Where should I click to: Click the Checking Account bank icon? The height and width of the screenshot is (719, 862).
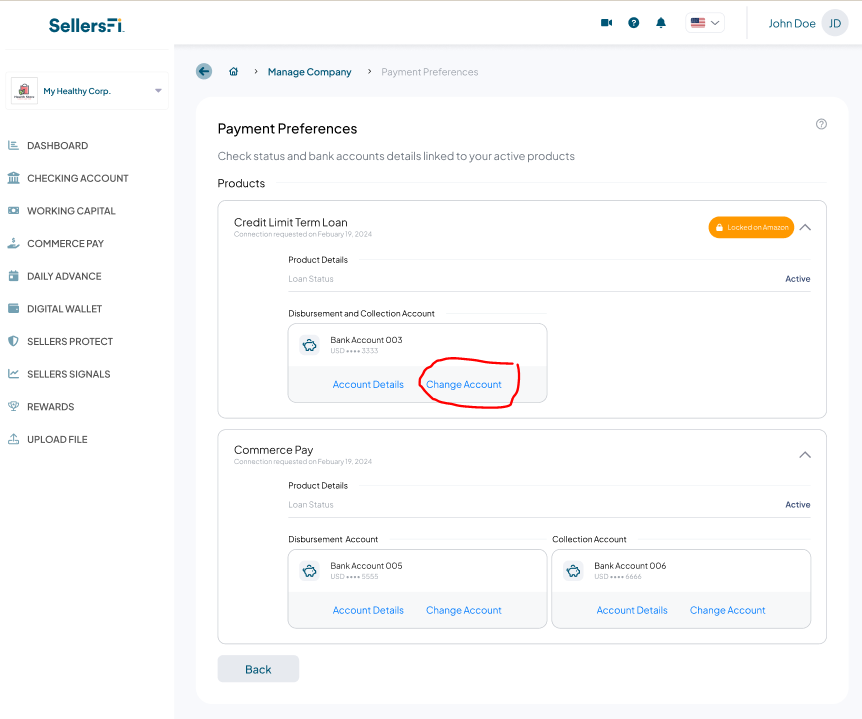pyautogui.click(x=13, y=178)
